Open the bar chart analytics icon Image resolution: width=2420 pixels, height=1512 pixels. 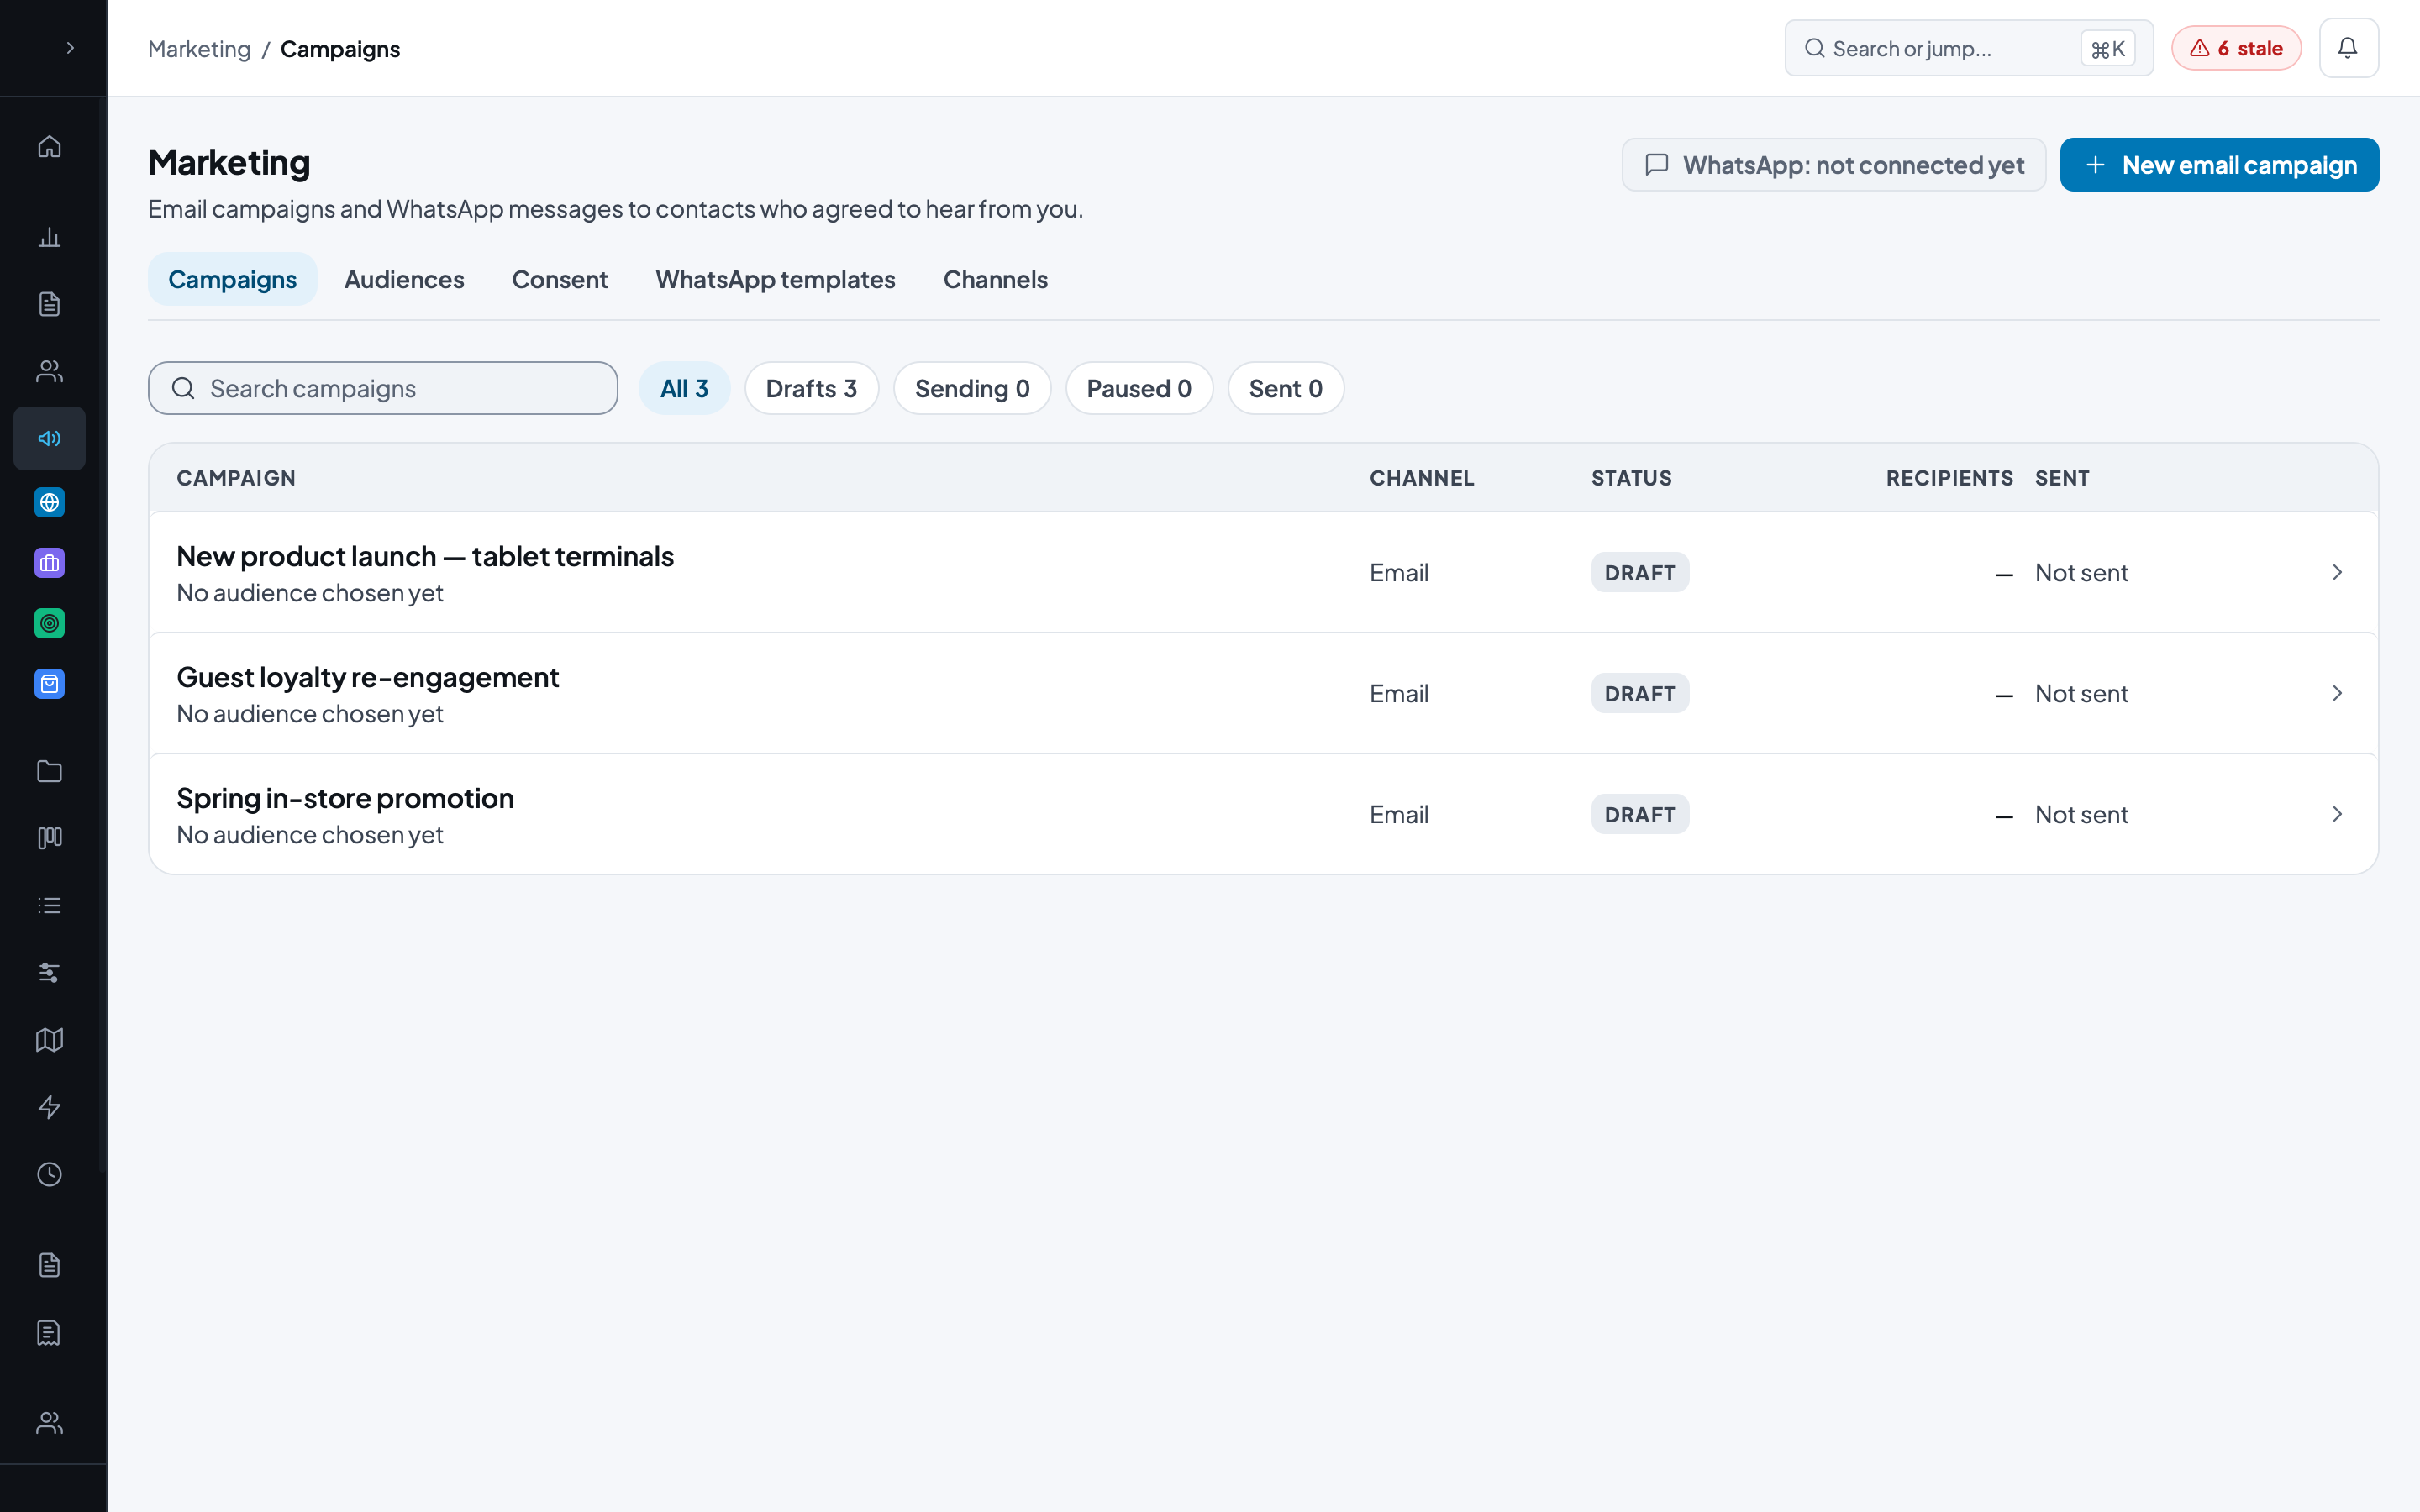click(x=49, y=237)
